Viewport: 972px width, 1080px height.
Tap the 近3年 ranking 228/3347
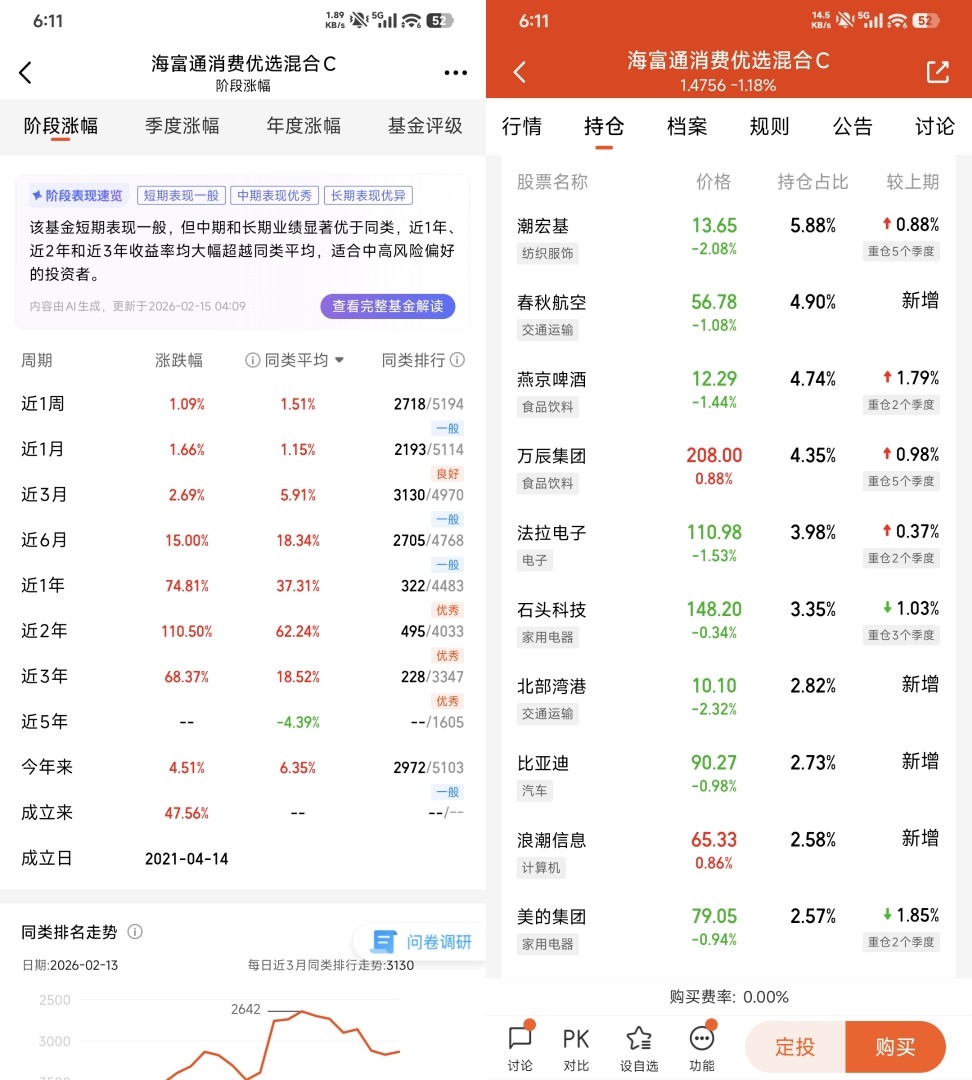(x=432, y=676)
